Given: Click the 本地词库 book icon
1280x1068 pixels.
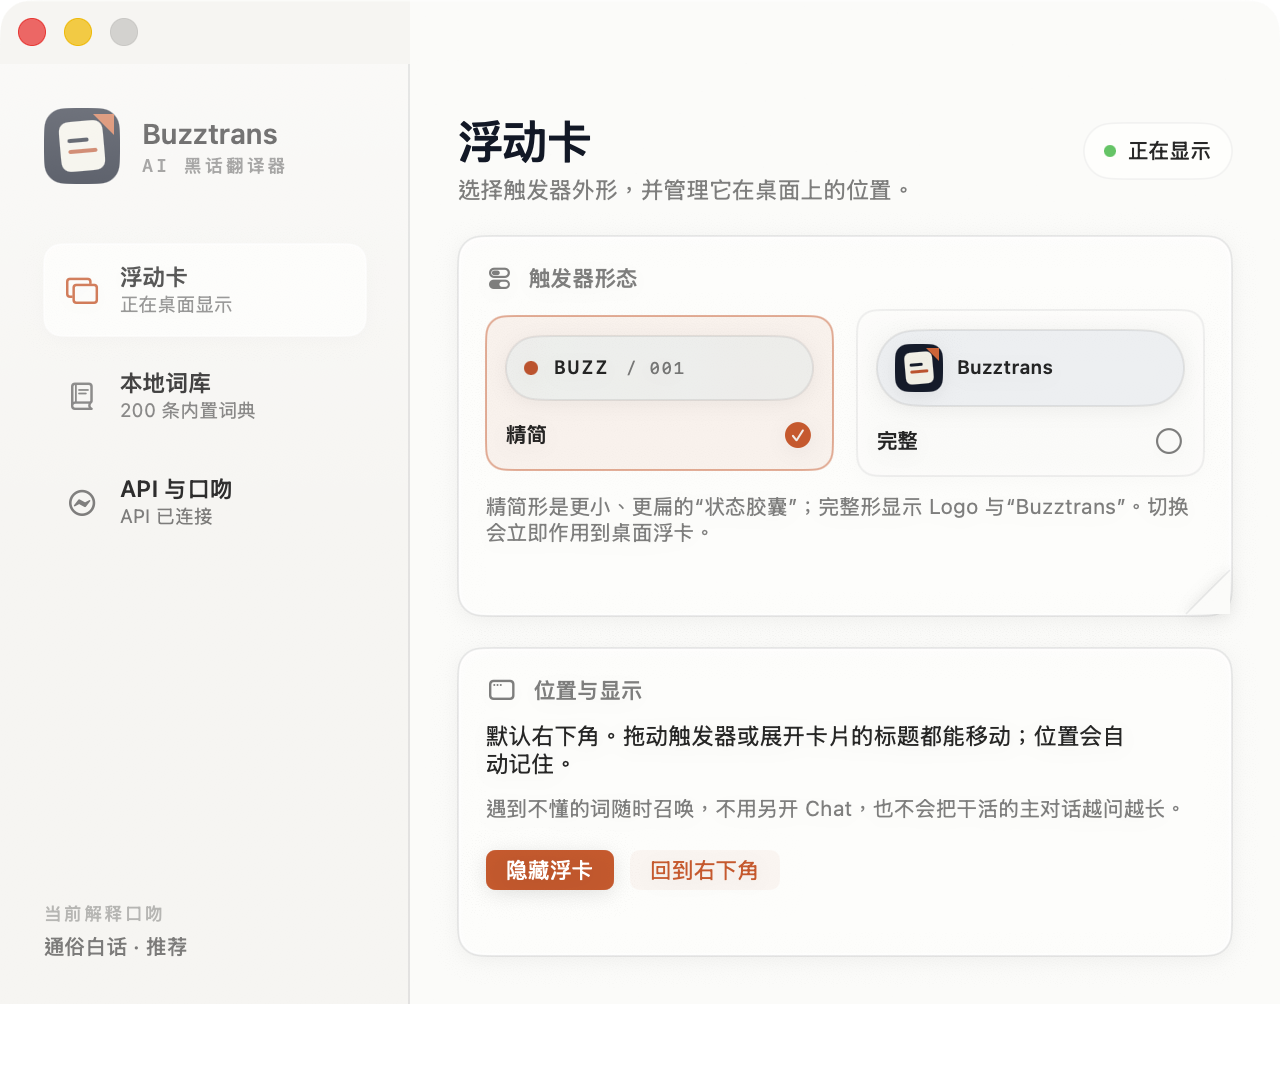Looking at the screenshot, I should [82, 396].
